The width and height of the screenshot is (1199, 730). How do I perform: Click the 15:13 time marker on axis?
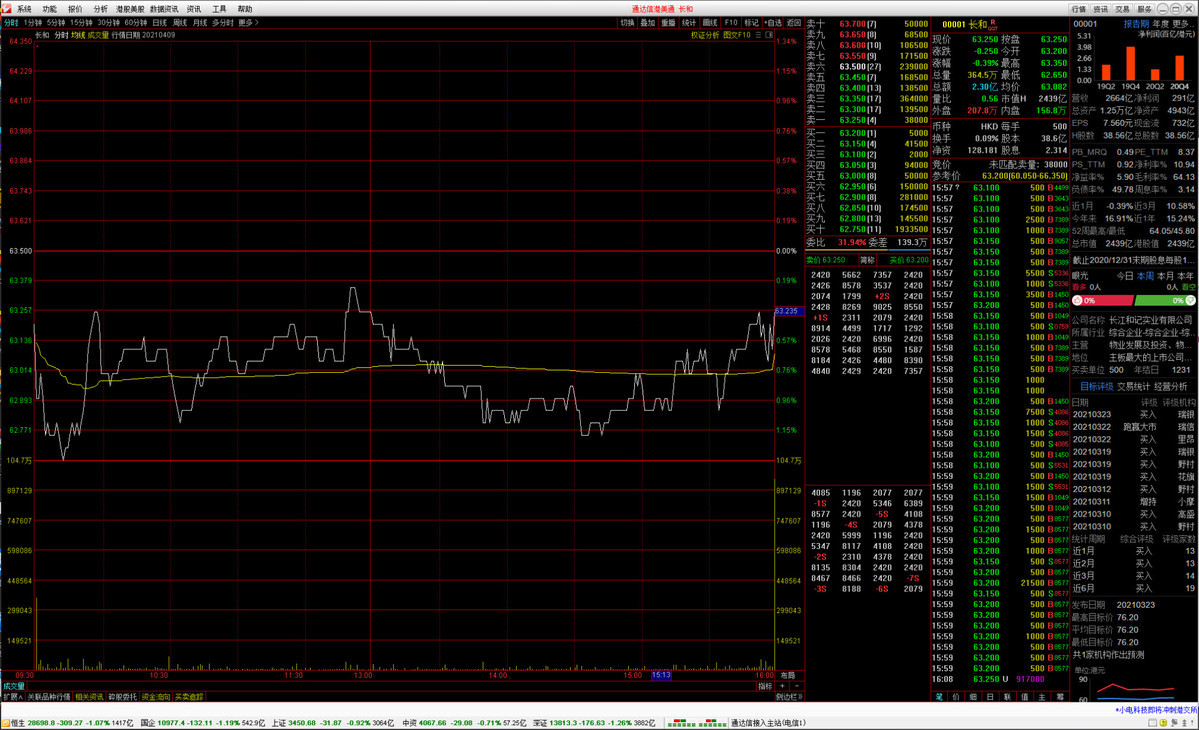pyautogui.click(x=661, y=676)
